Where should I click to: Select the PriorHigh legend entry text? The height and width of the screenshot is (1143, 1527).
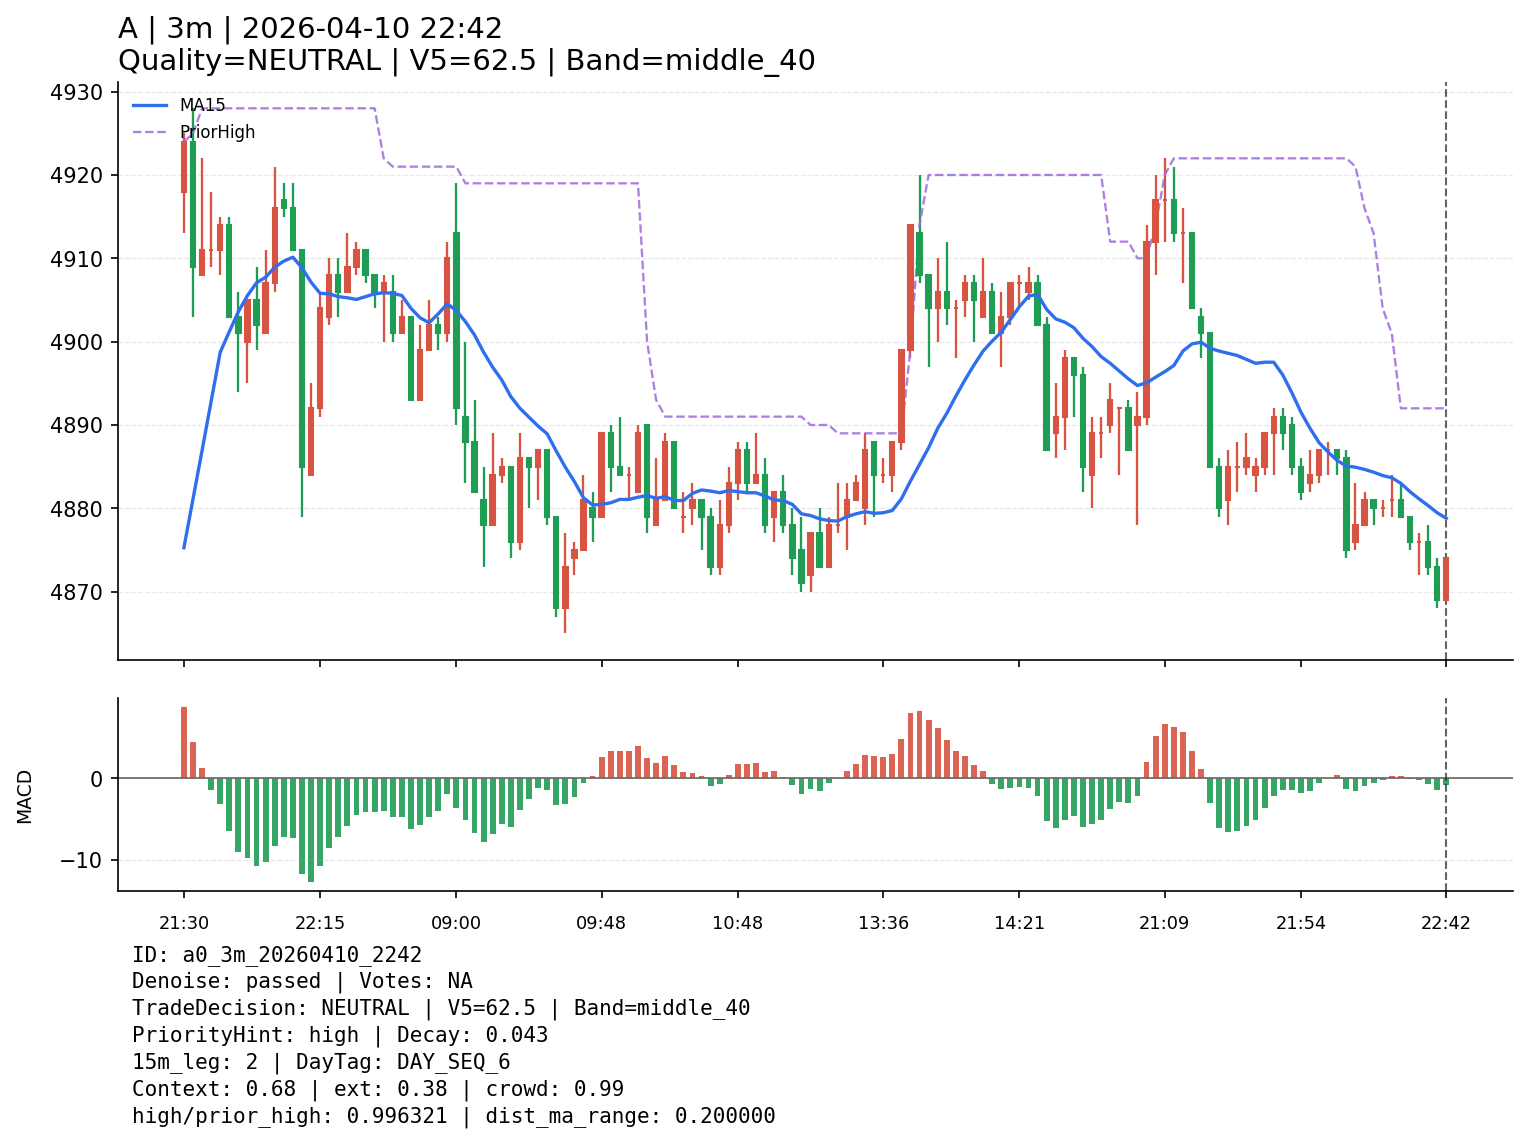(x=217, y=132)
